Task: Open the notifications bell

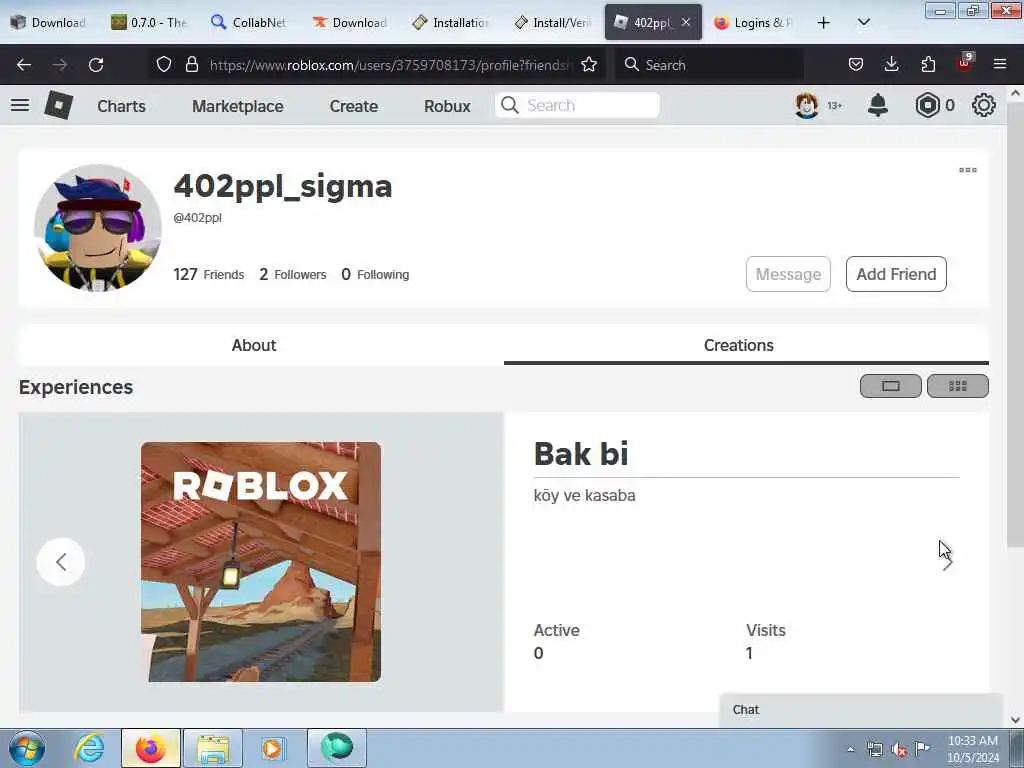Action: [x=878, y=105]
